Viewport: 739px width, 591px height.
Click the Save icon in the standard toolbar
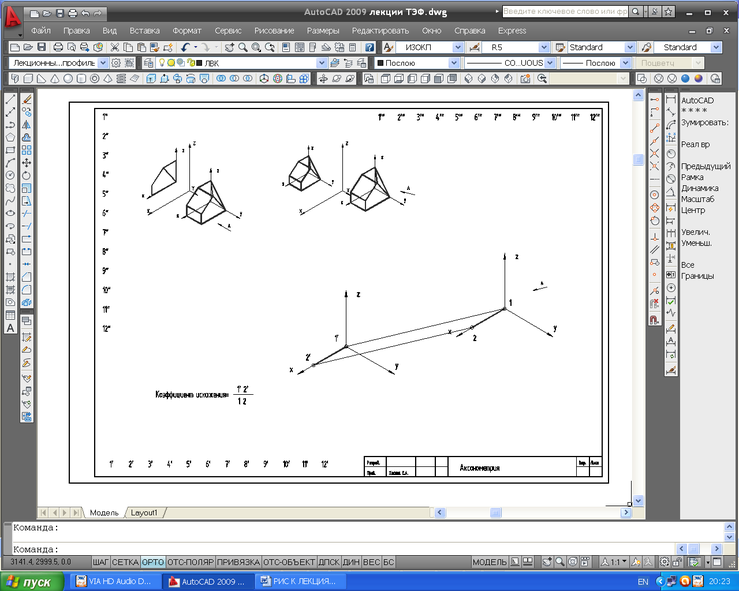41,47
